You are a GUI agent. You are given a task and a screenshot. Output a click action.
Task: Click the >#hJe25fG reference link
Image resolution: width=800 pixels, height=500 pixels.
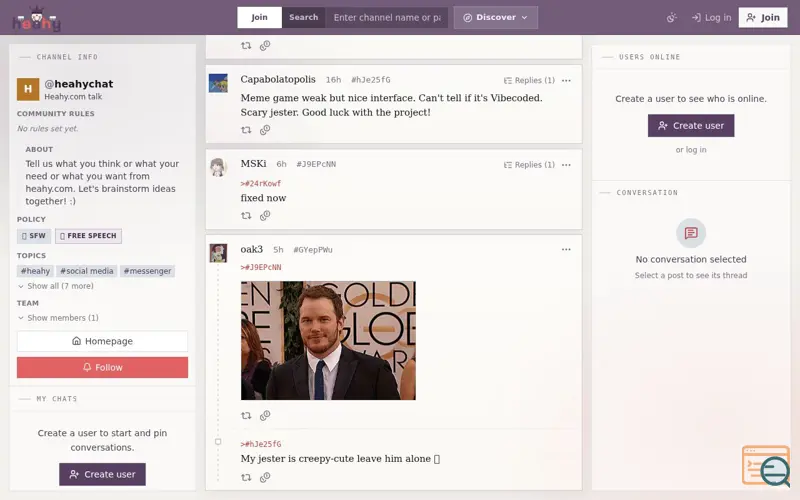pos(261,444)
